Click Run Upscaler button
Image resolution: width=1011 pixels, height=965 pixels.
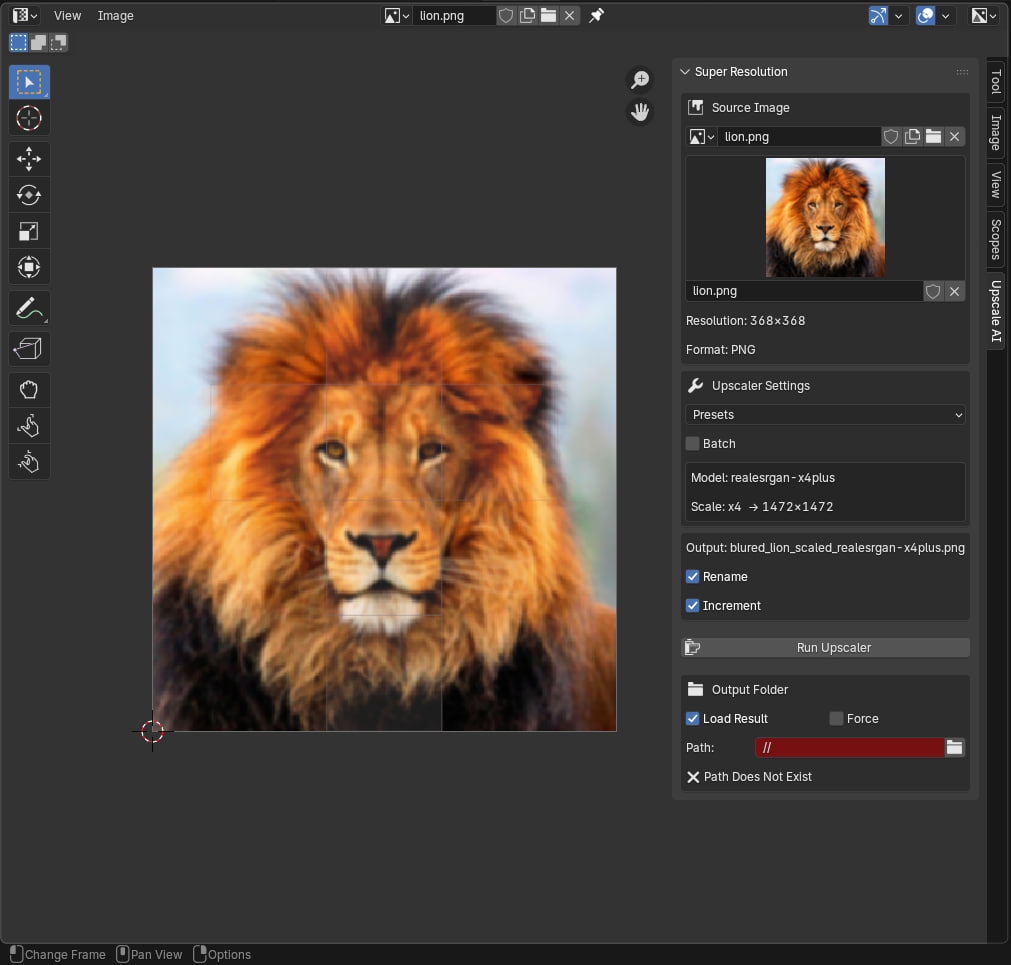[x=825, y=647]
